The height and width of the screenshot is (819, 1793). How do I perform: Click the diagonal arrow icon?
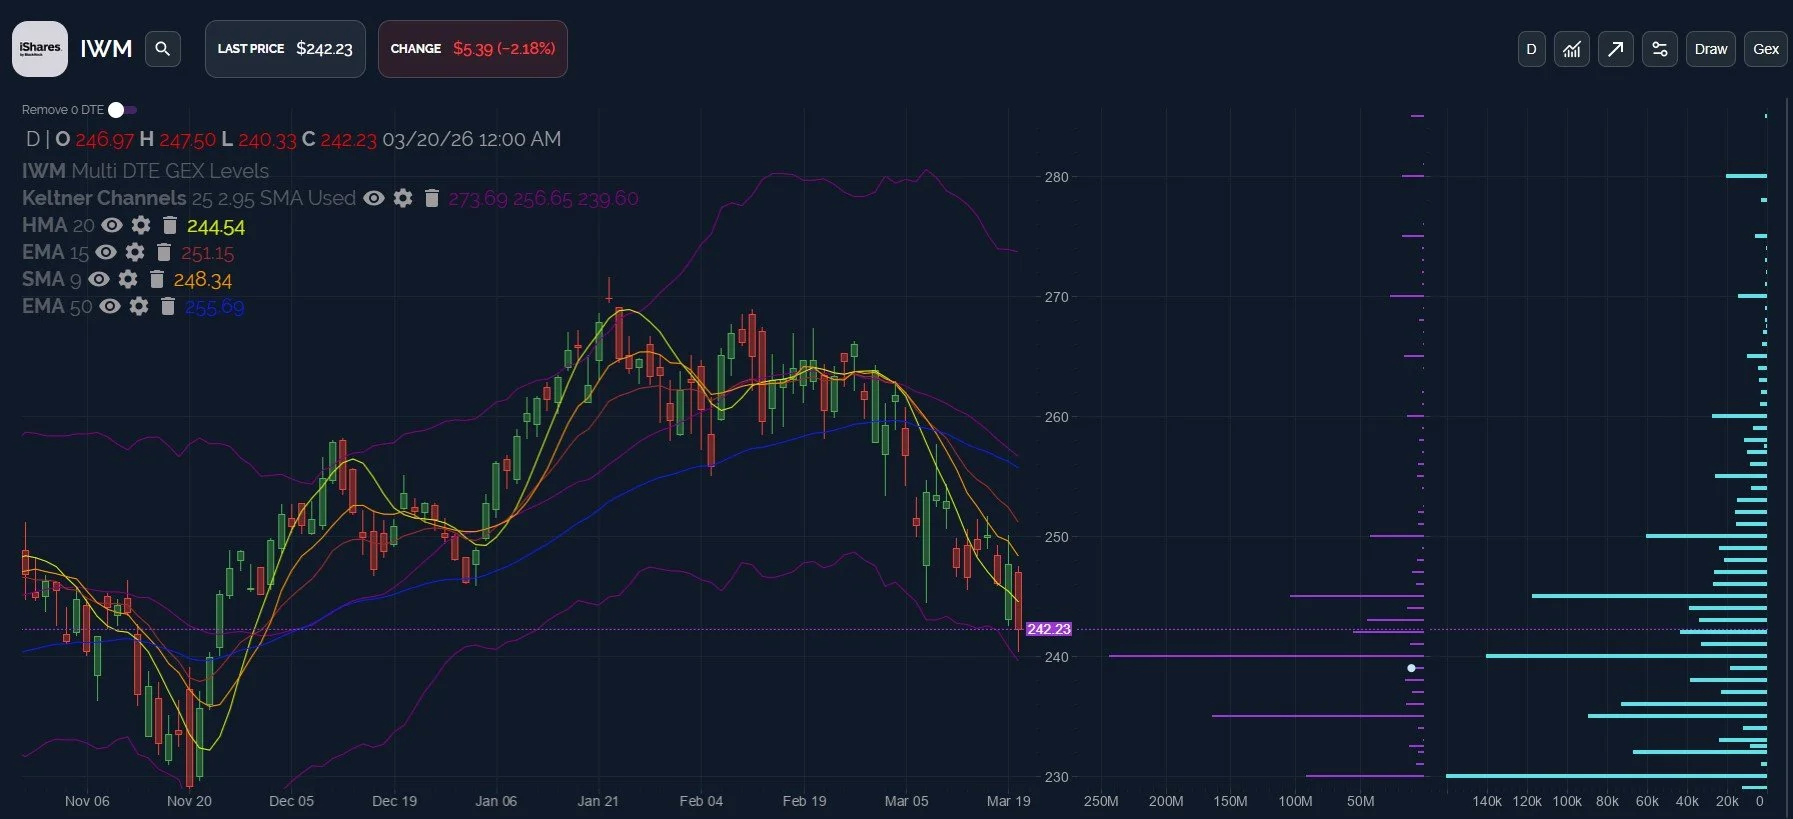tap(1616, 49)
